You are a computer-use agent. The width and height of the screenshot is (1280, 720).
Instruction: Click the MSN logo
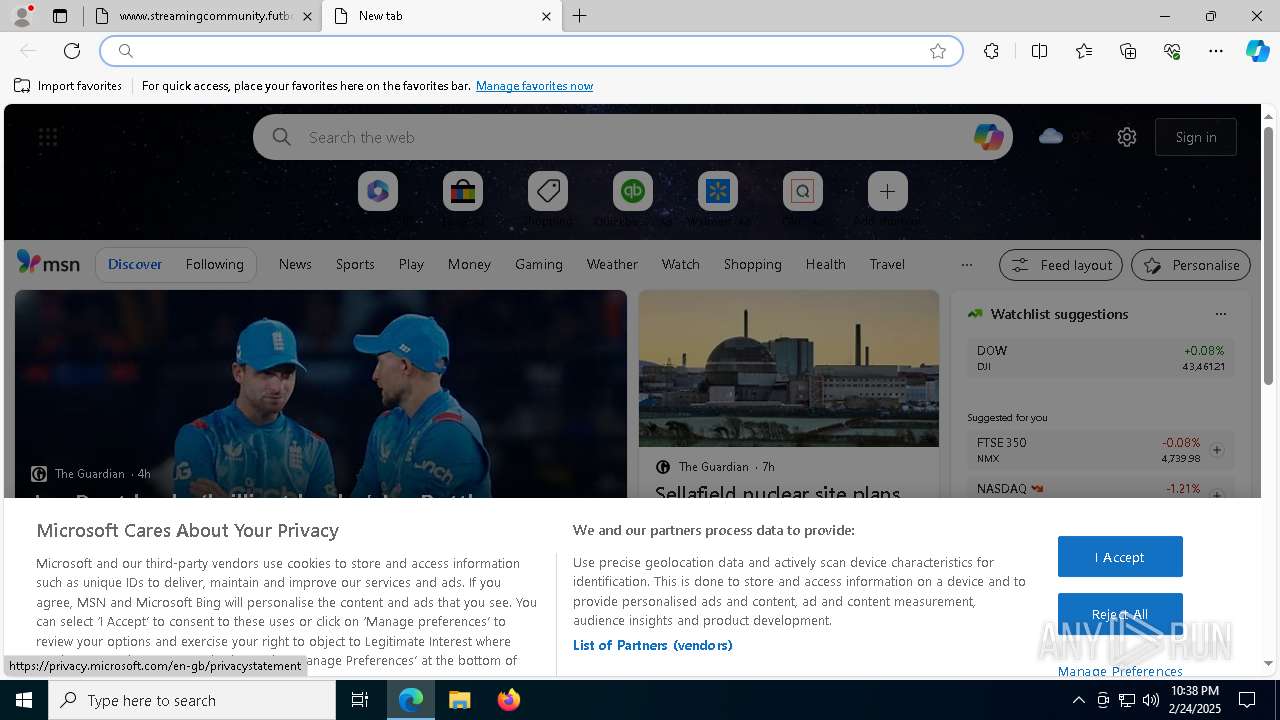coord(48,263)
